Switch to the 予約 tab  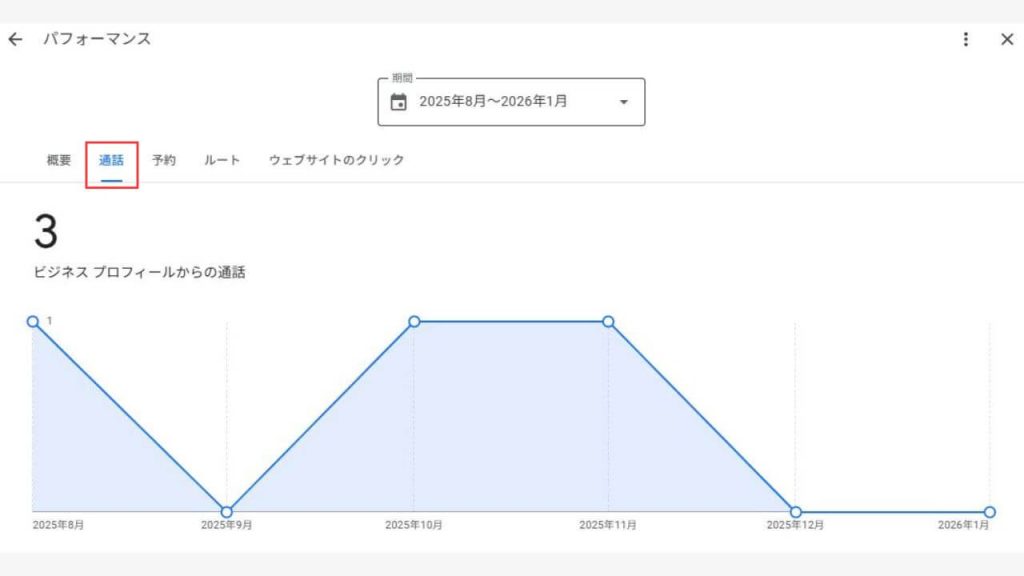tap(164, 160)
